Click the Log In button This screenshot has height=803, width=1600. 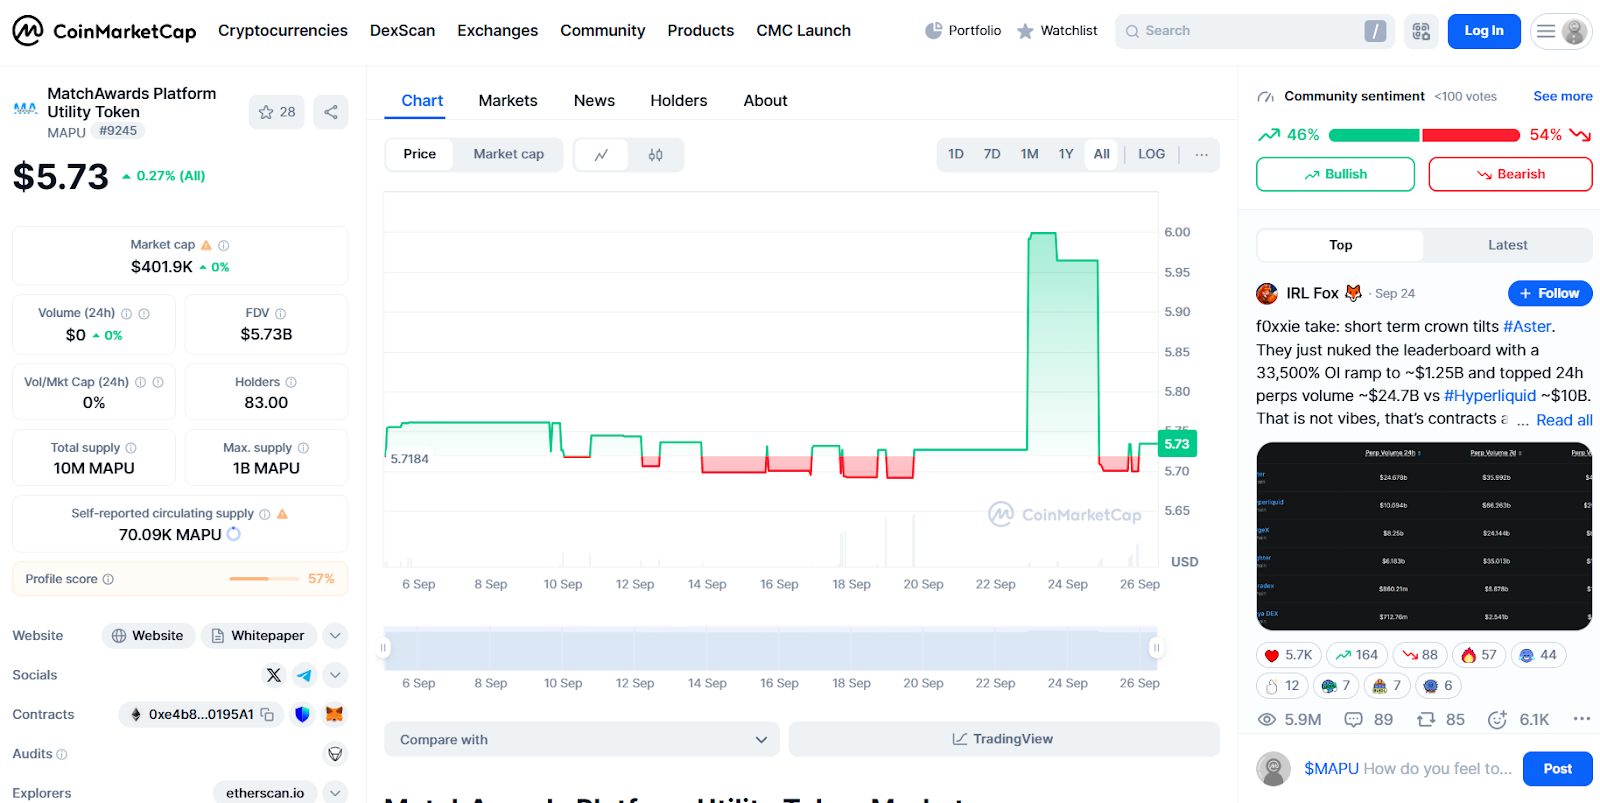pos(1484,31)
